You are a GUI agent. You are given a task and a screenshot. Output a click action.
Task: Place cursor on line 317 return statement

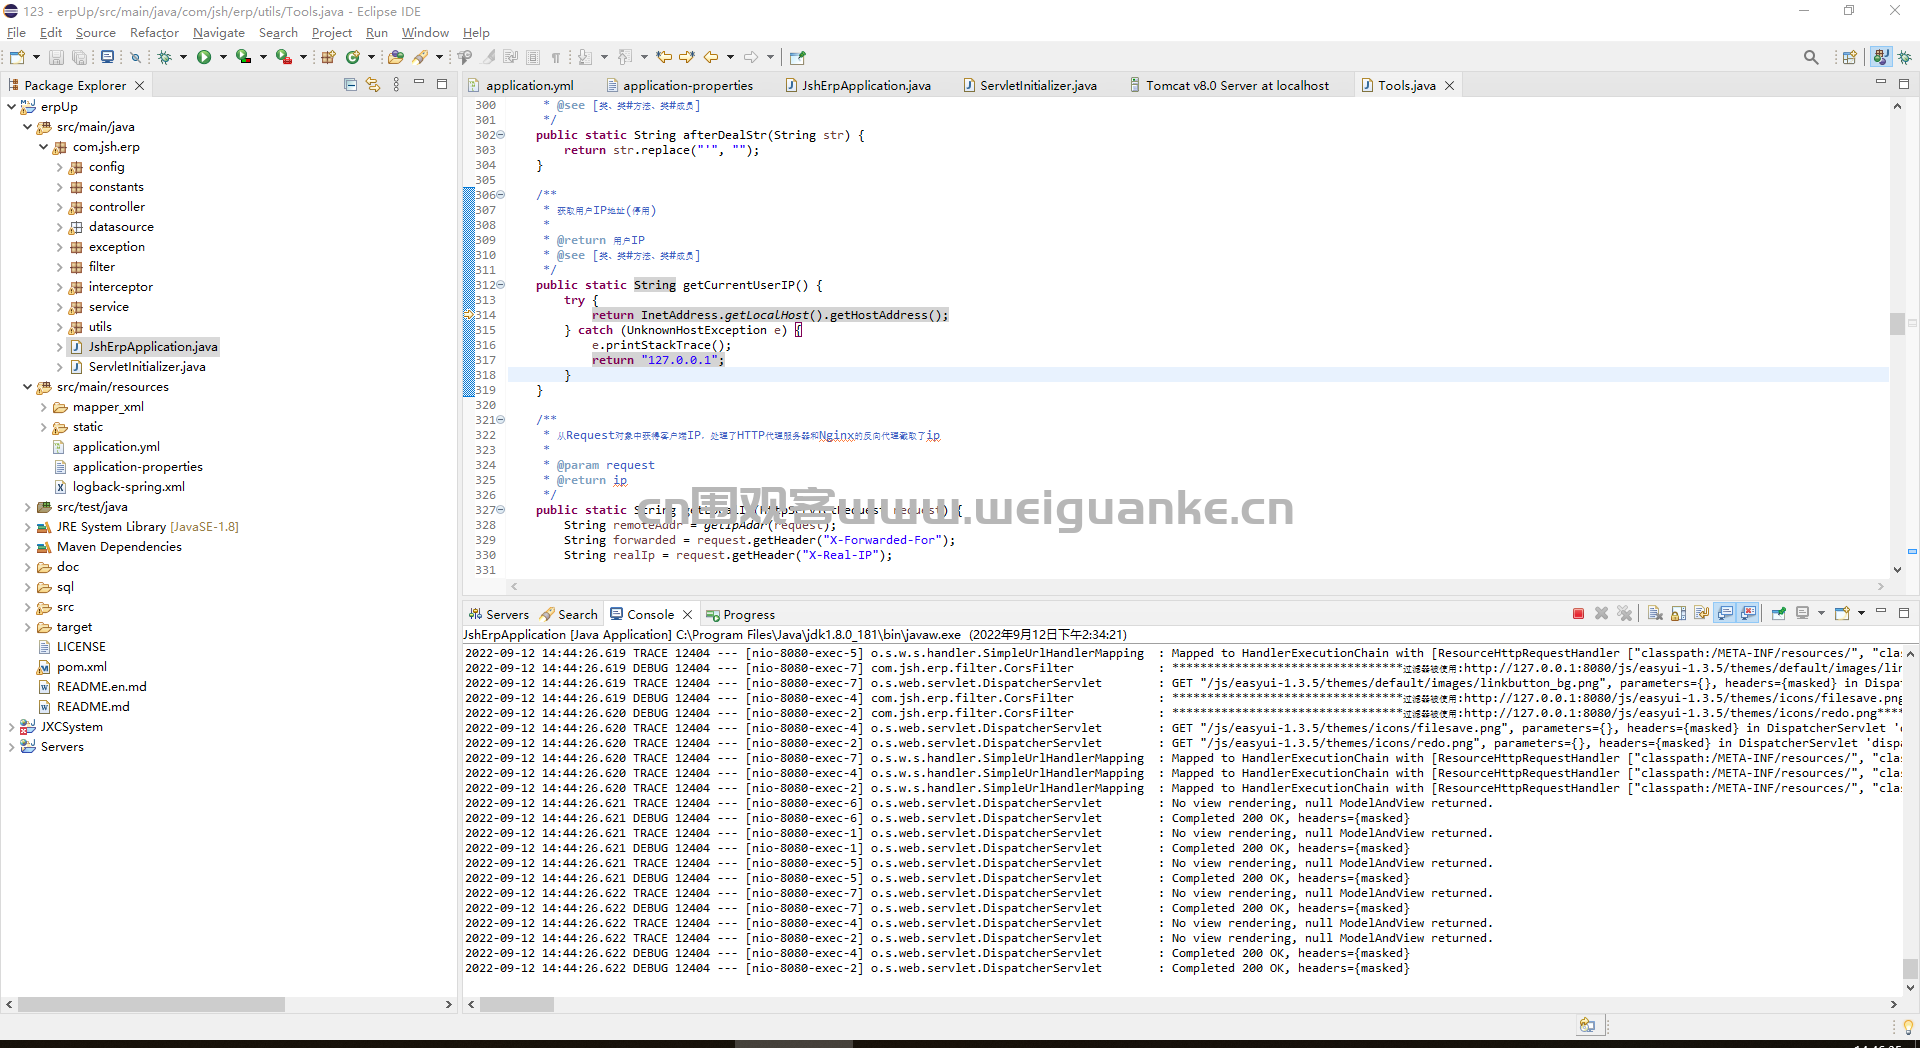(656, 360)
